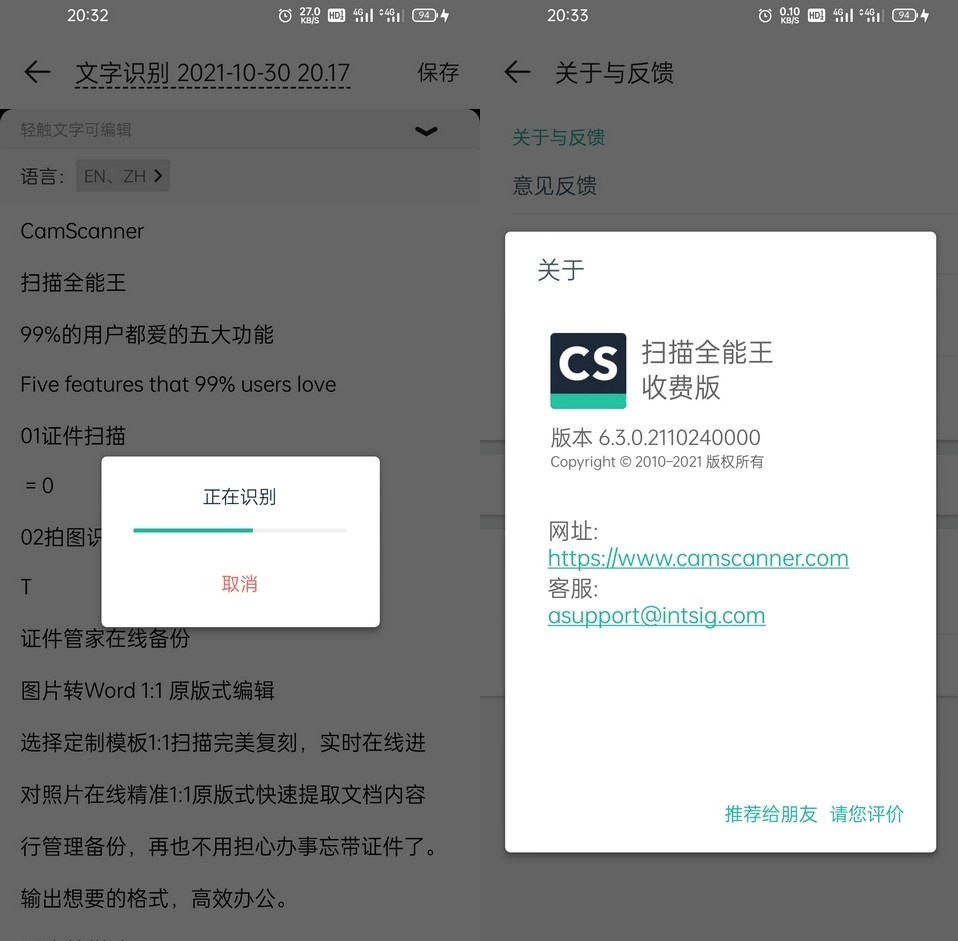This screenshot has width=958, height=941.
Task: Tap the CS CamScanner app logo
Action: (x=588, y=371)
